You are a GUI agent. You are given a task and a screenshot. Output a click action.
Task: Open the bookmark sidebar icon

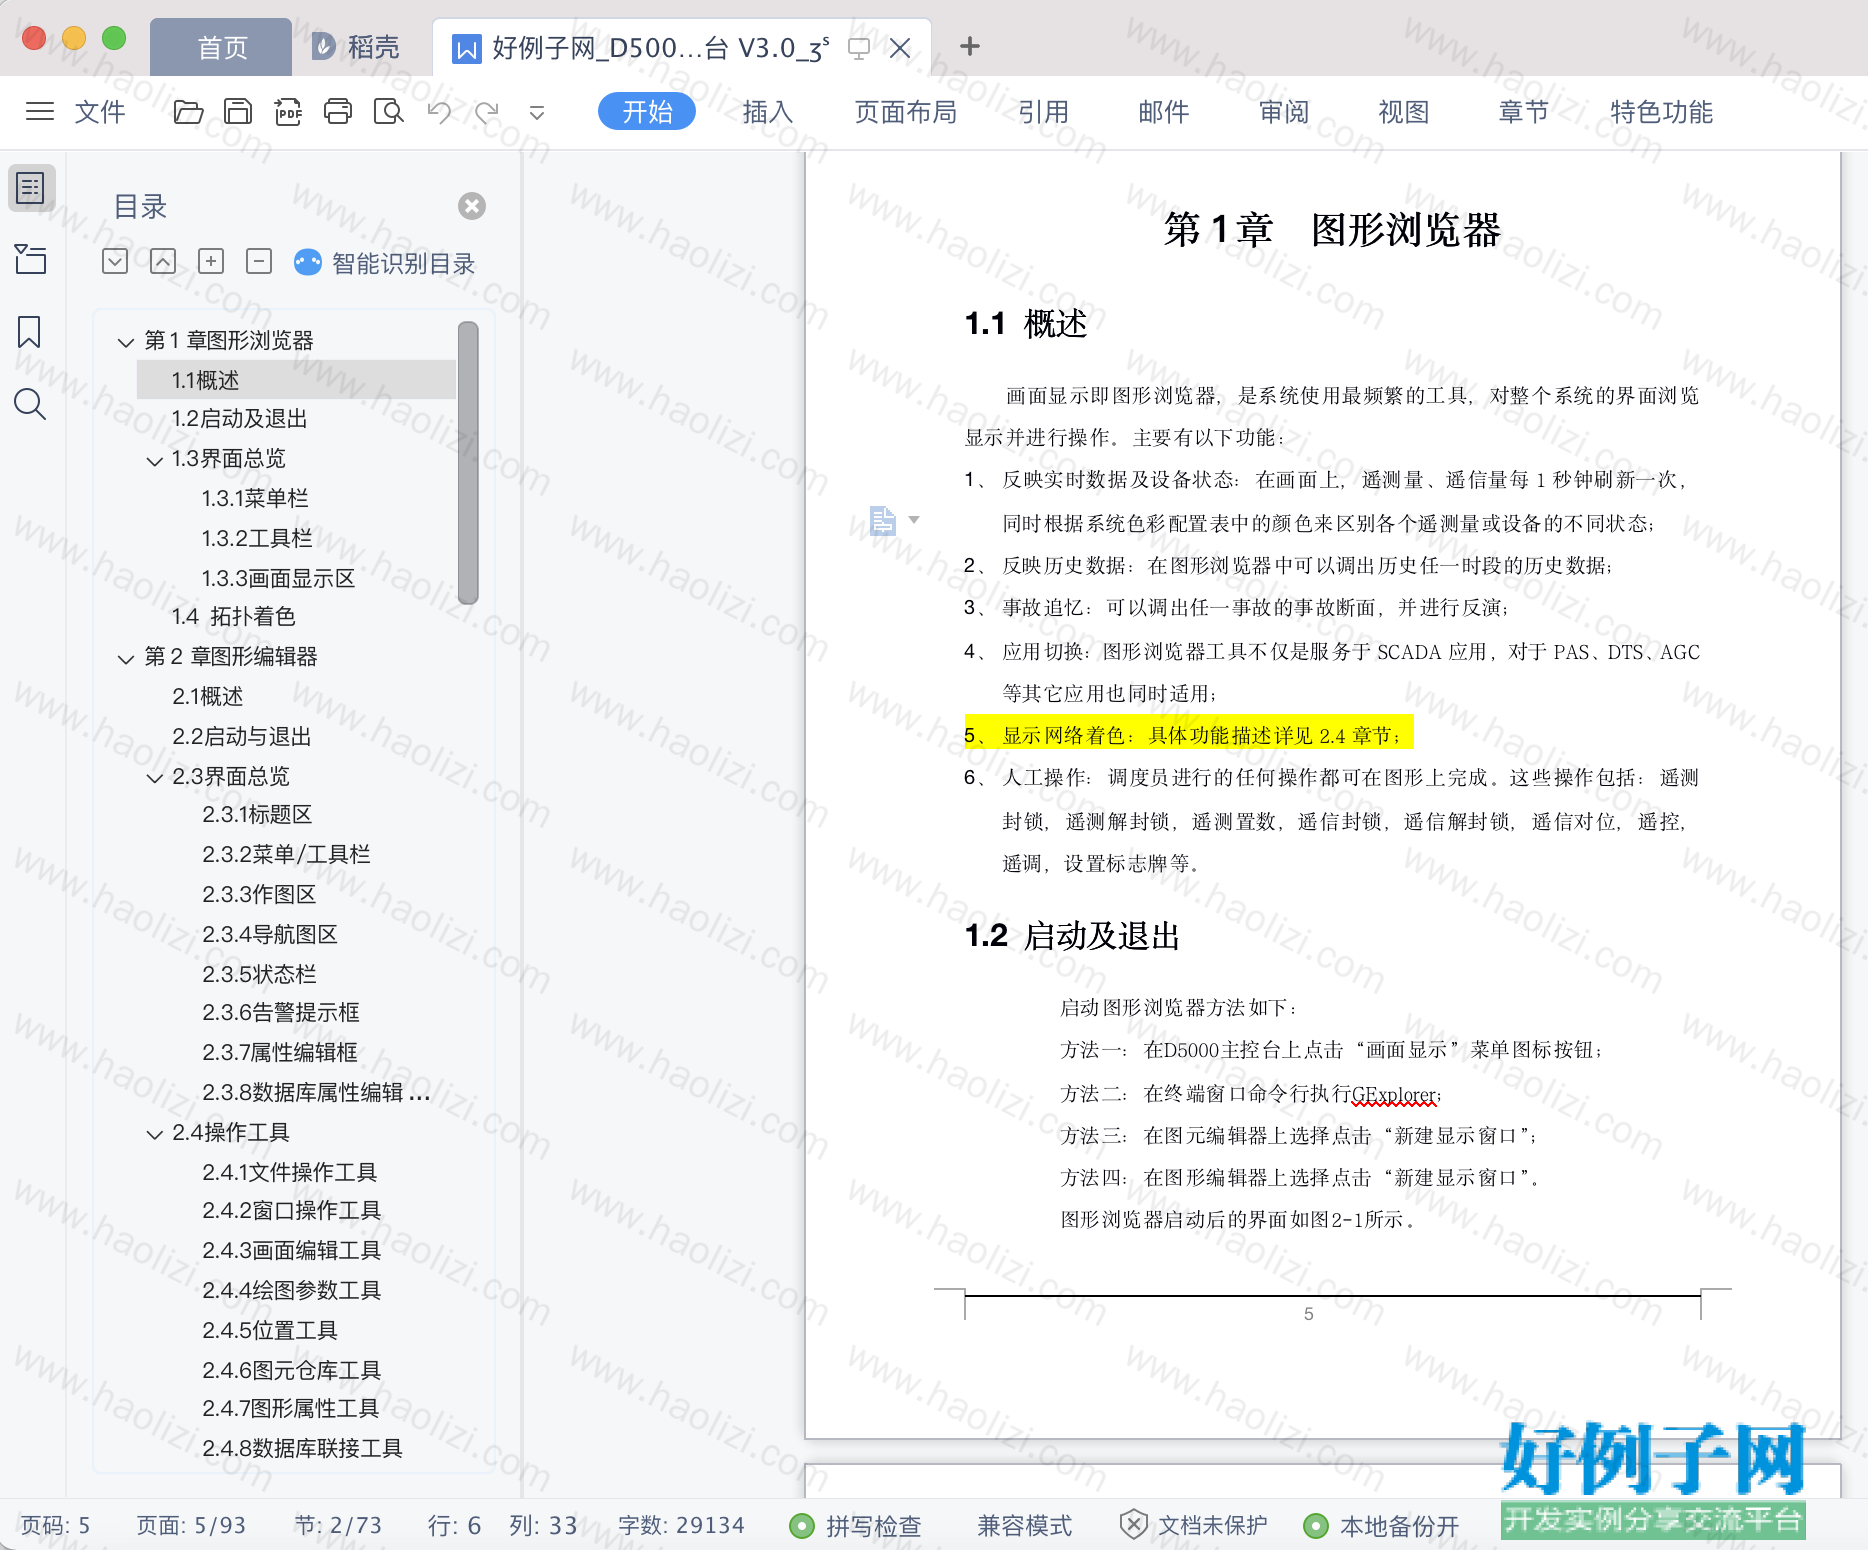coord(30,332)
